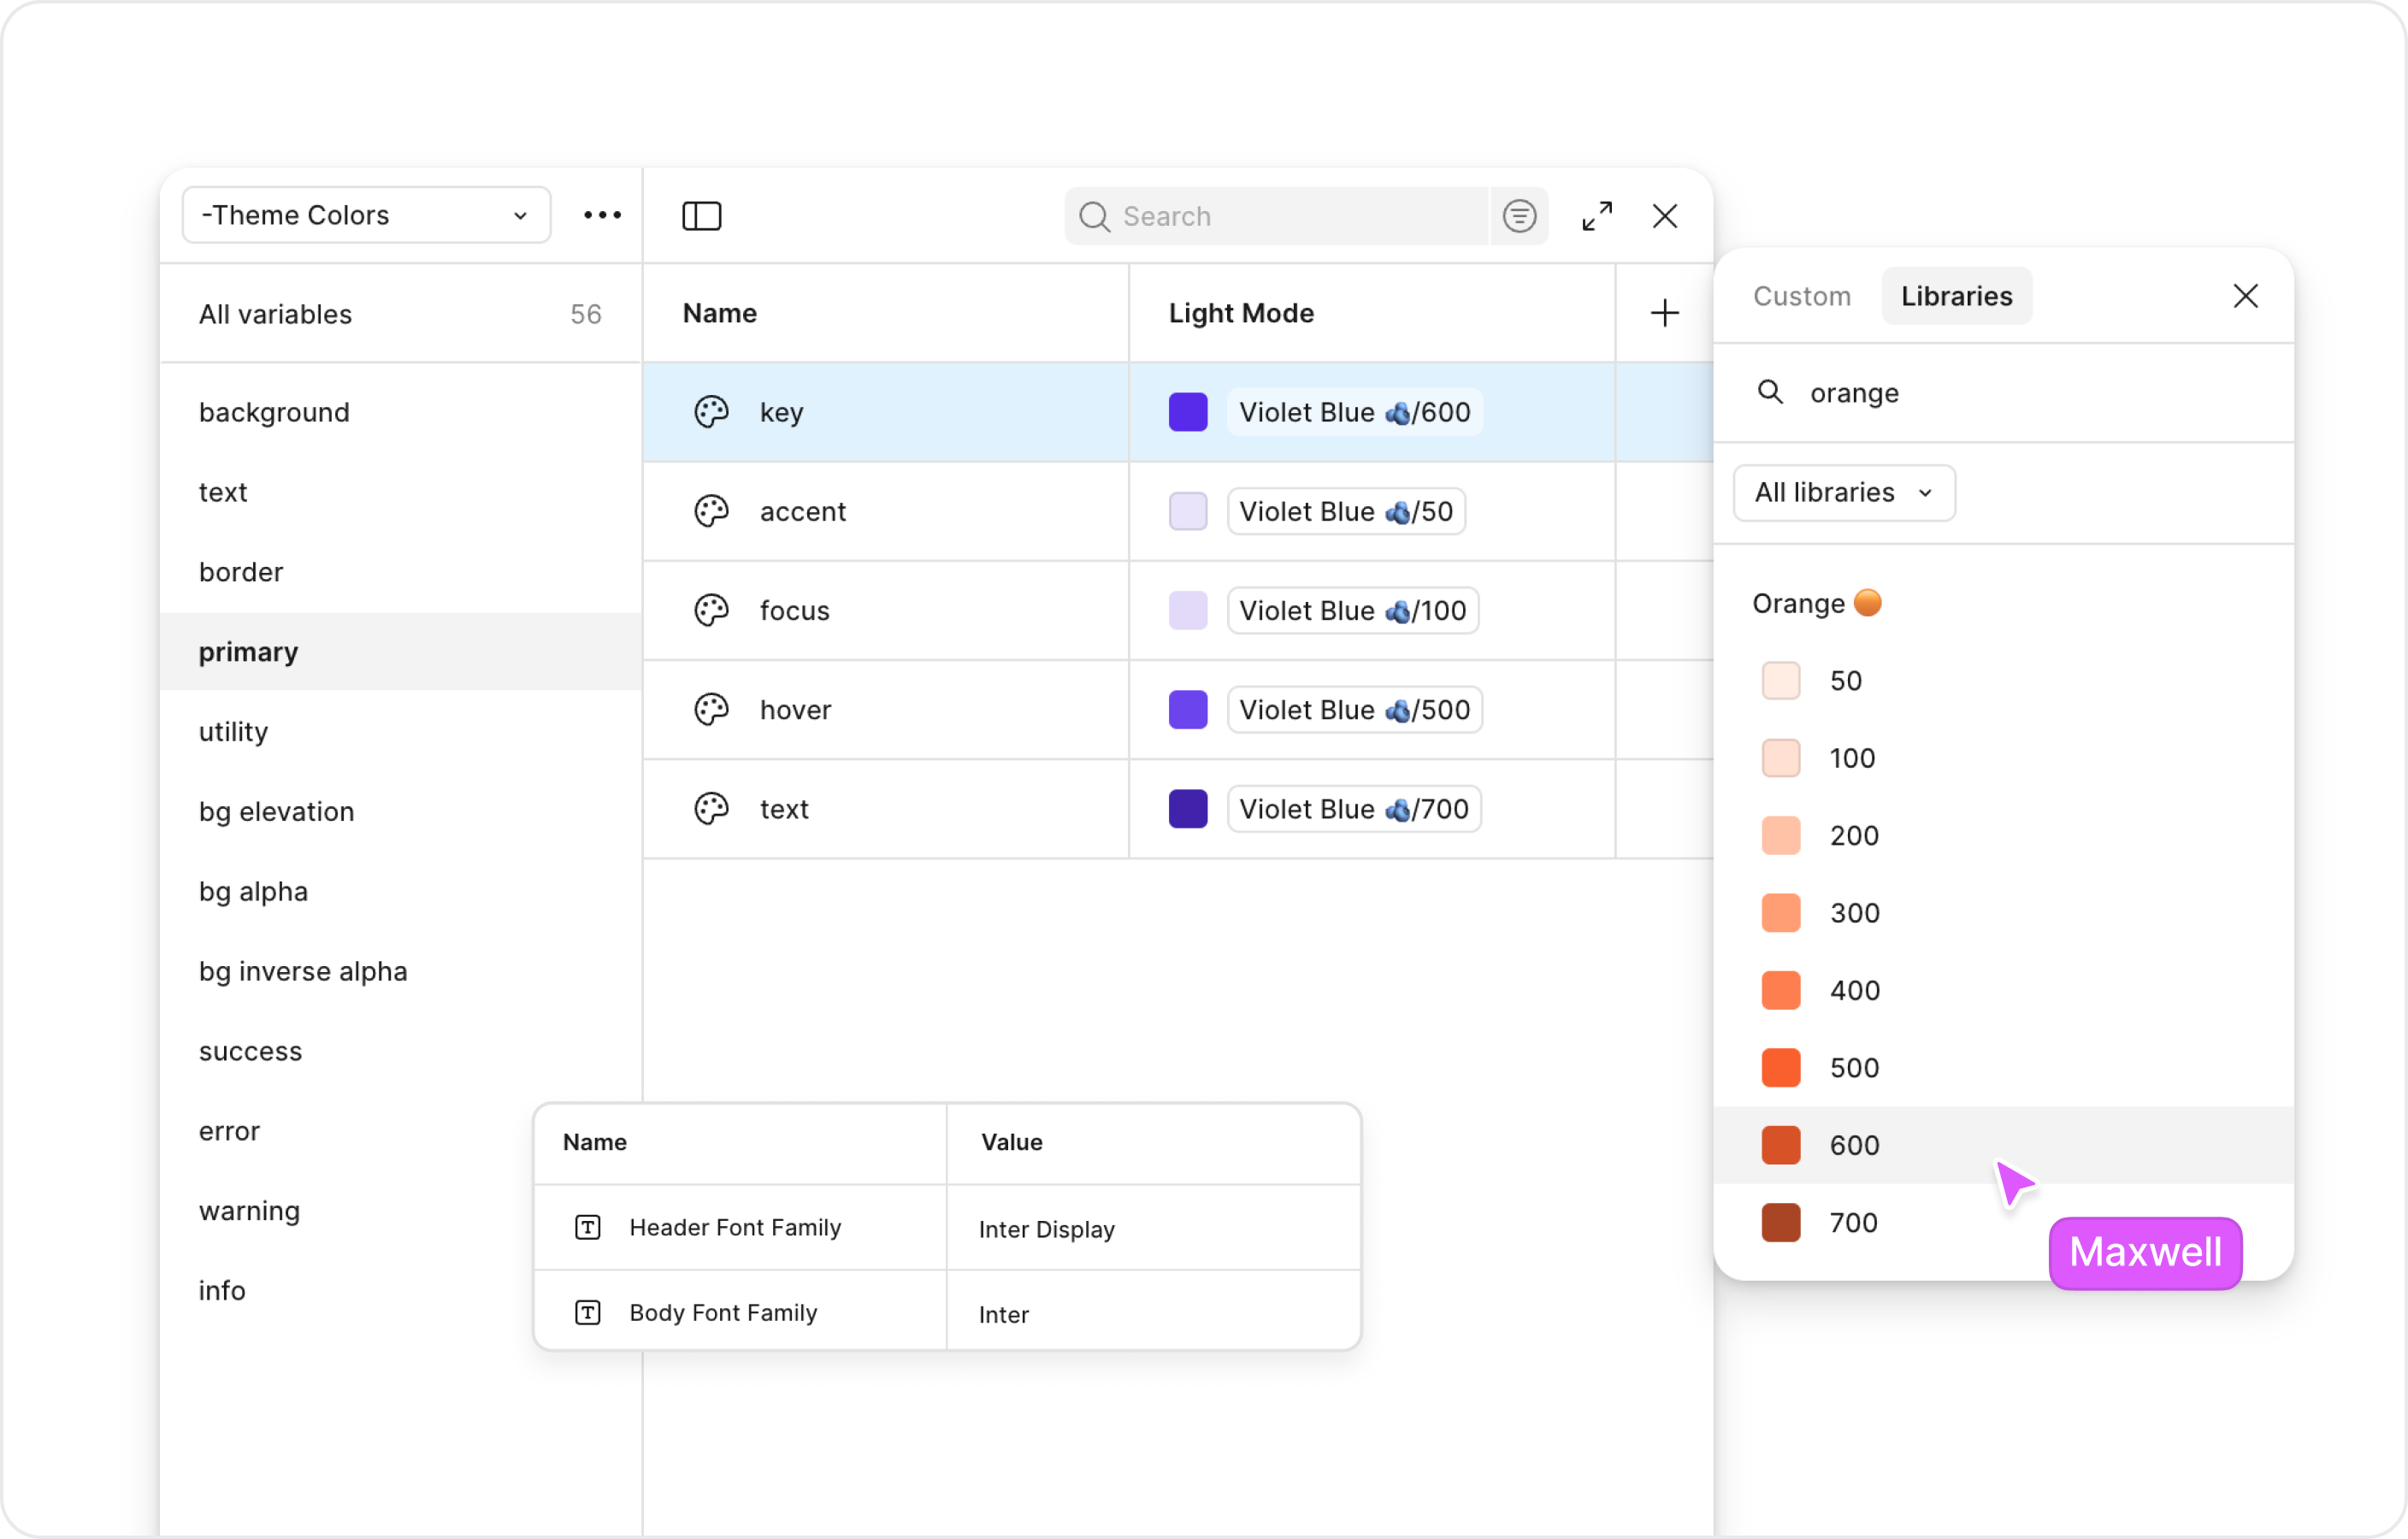Close the color library picker panel
2408x1539 pixels.
click(2245, 296)
